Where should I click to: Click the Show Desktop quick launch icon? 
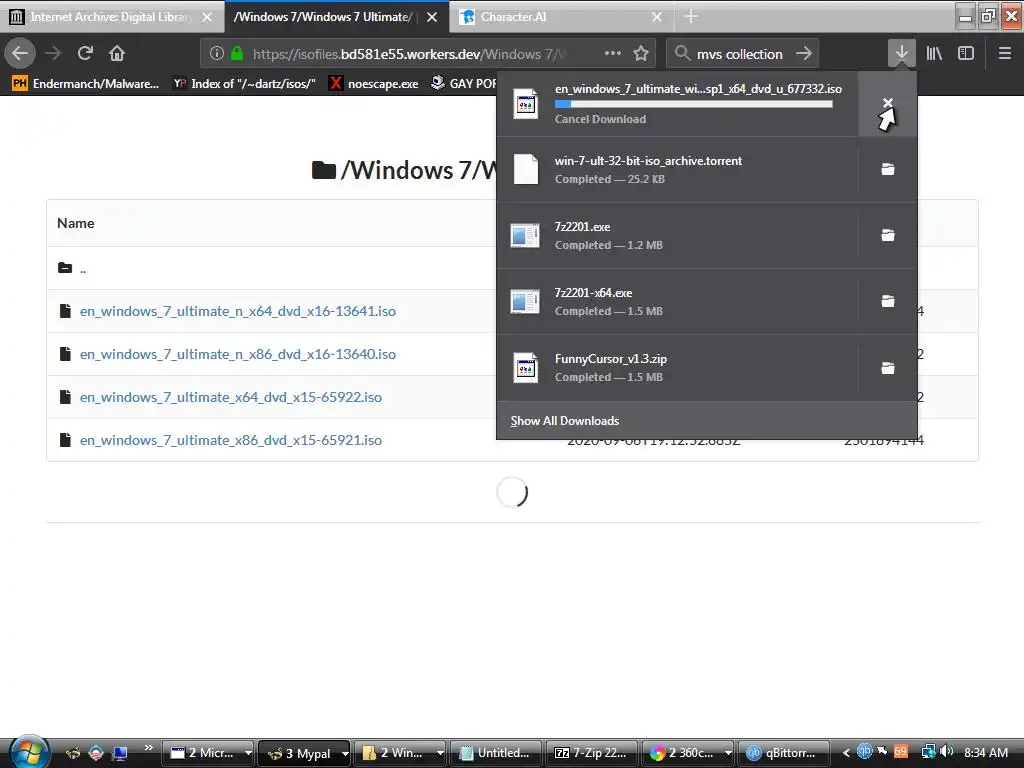pyautogui.click(x=120, y=753)
